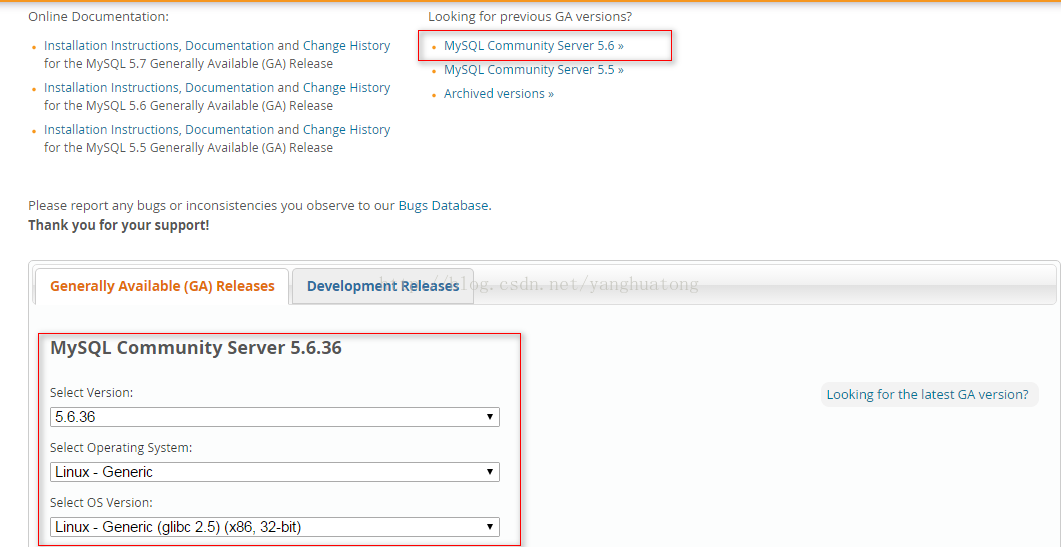
Task: Open MySQL Community Server 5.6 link
Action: [x=533, y=46]
